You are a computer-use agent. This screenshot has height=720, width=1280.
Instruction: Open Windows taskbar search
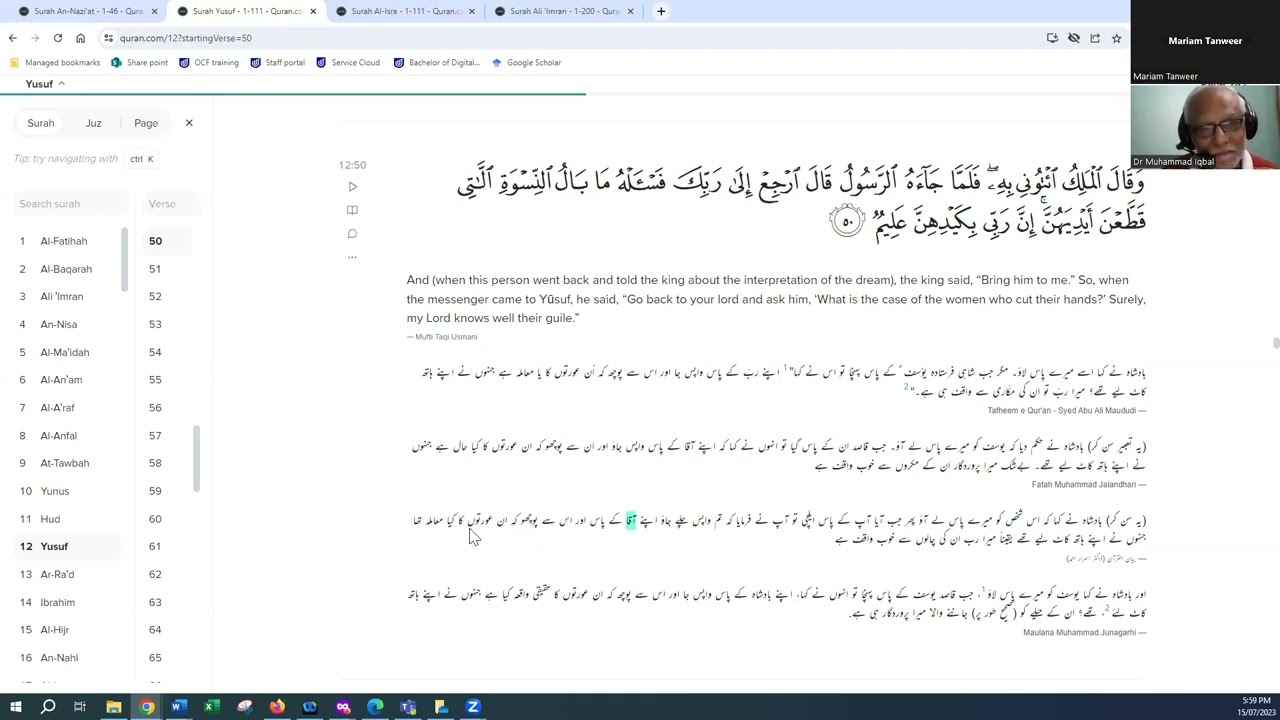click(x=48, y=707)
